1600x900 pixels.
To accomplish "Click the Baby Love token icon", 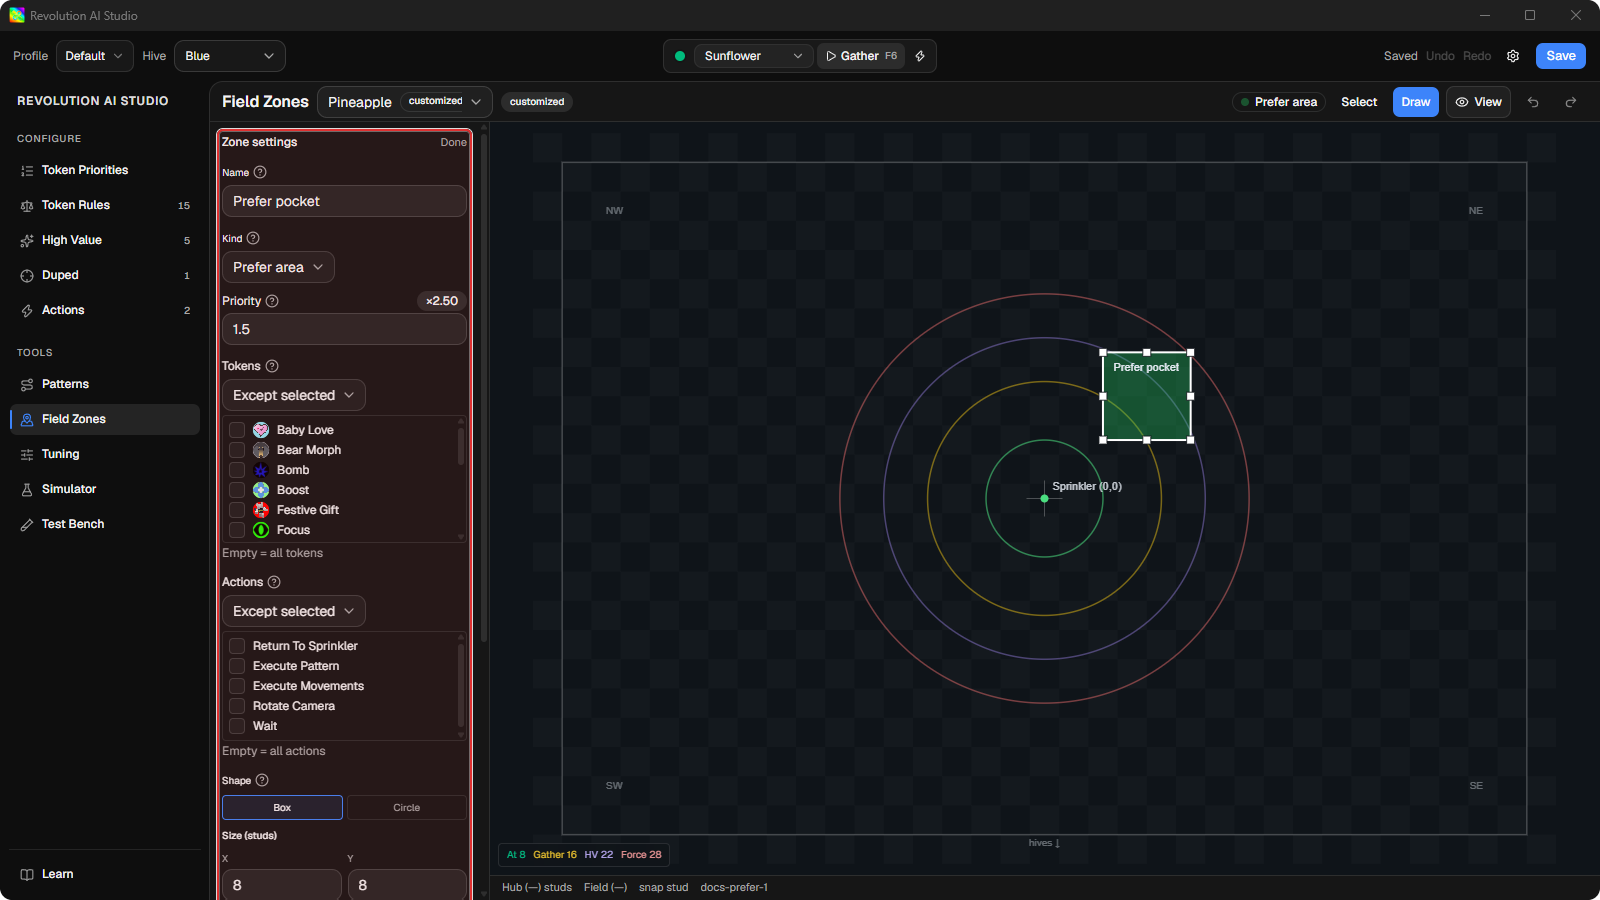I will tap(261, 430).
